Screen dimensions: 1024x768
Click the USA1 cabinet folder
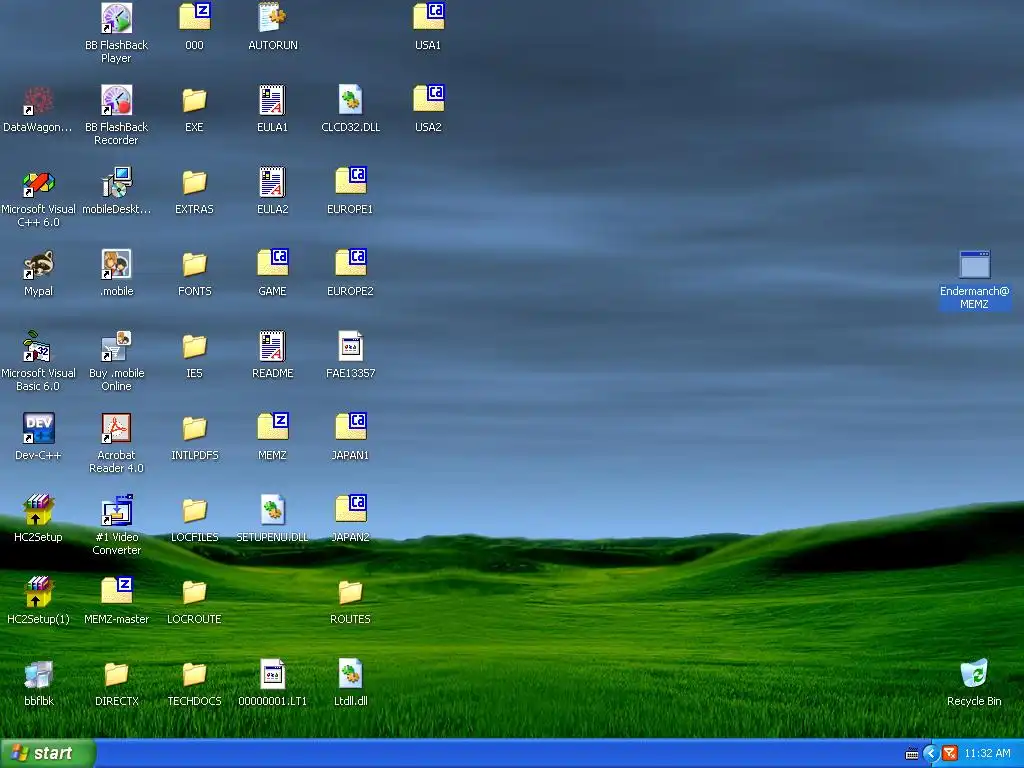(428, 18)
